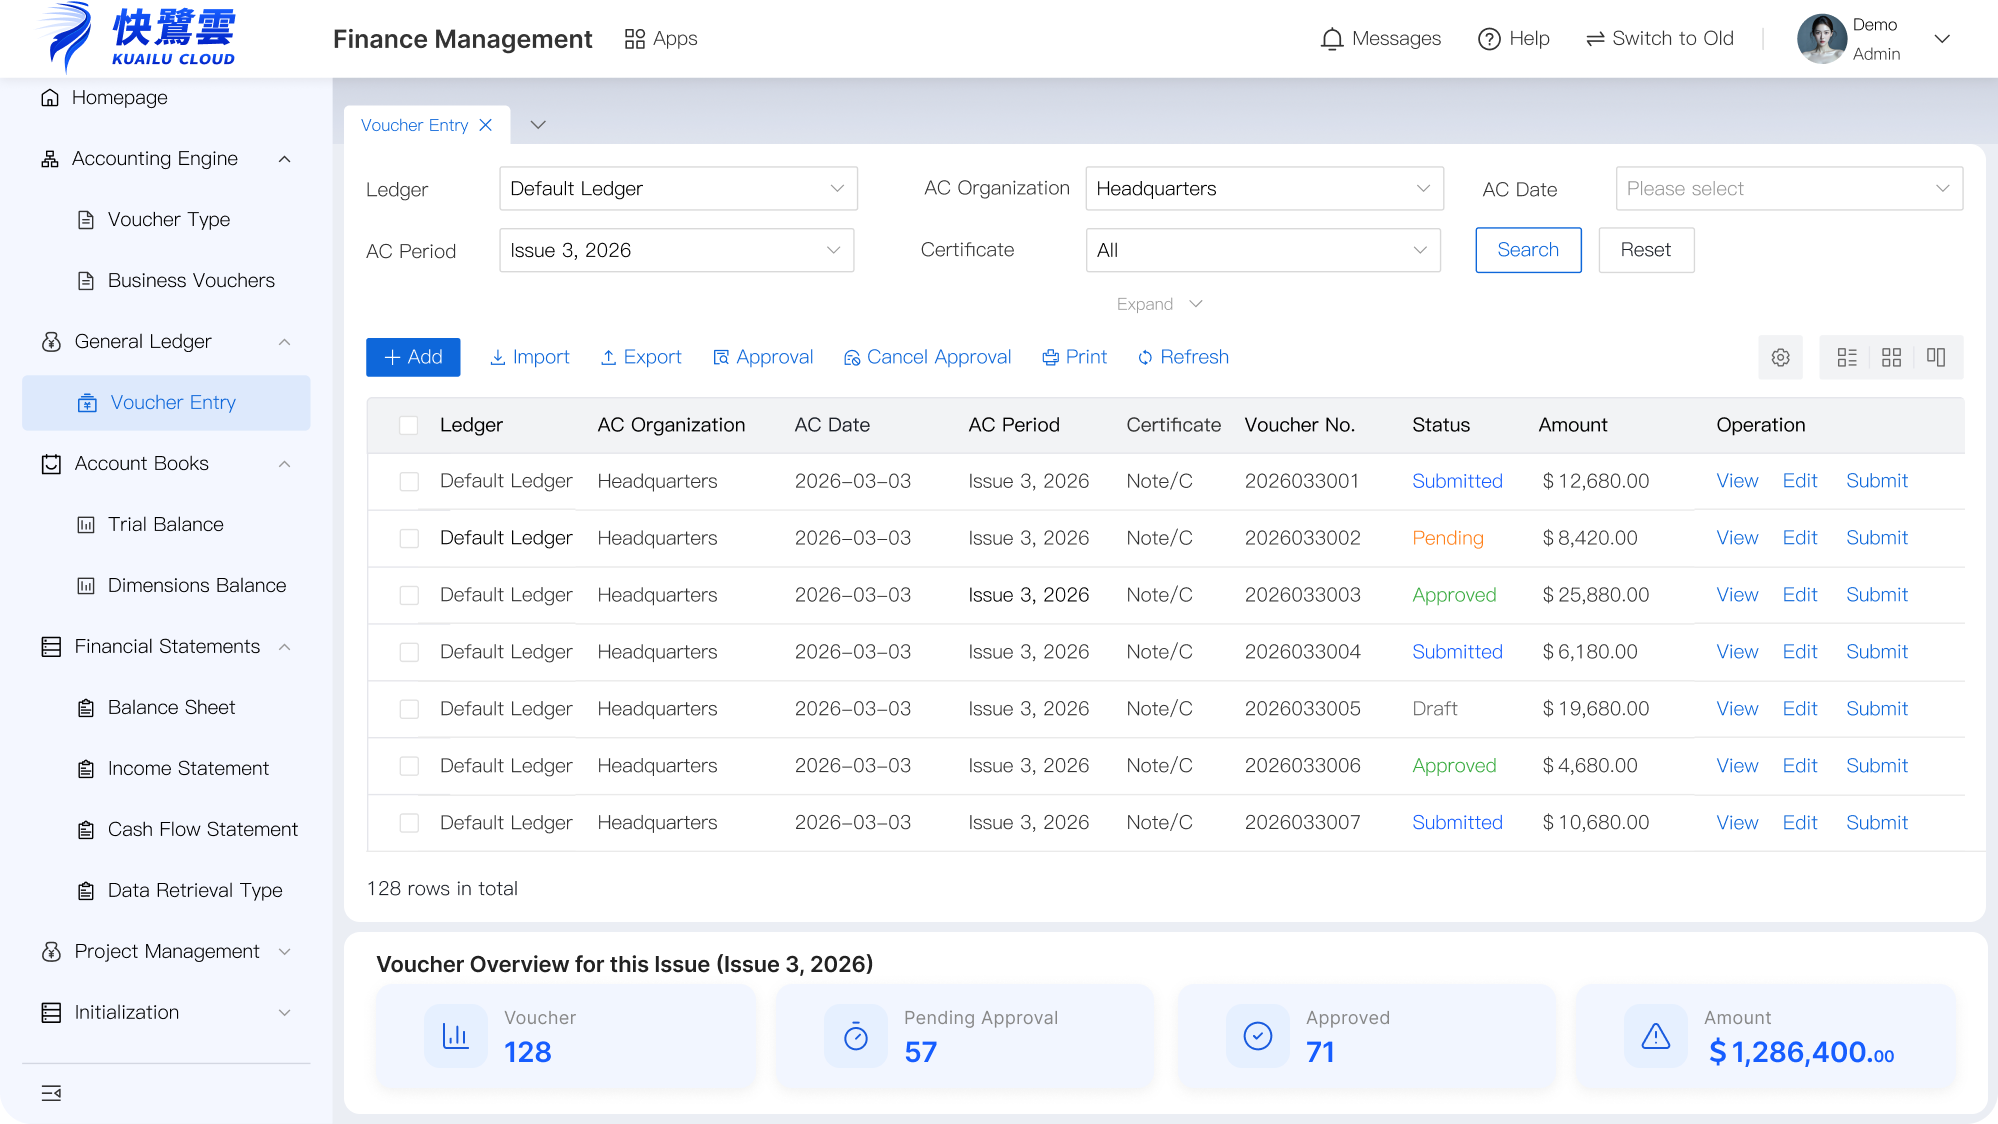Open table settings gear icon
The width and height of the screenshot is (1998, 1124).
pos(1780,357)
